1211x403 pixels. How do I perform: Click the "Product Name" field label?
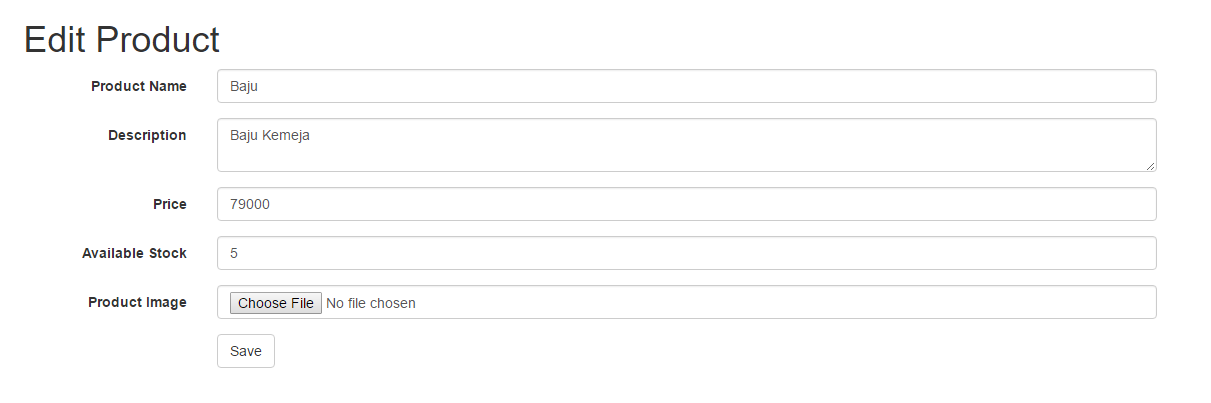139,86
